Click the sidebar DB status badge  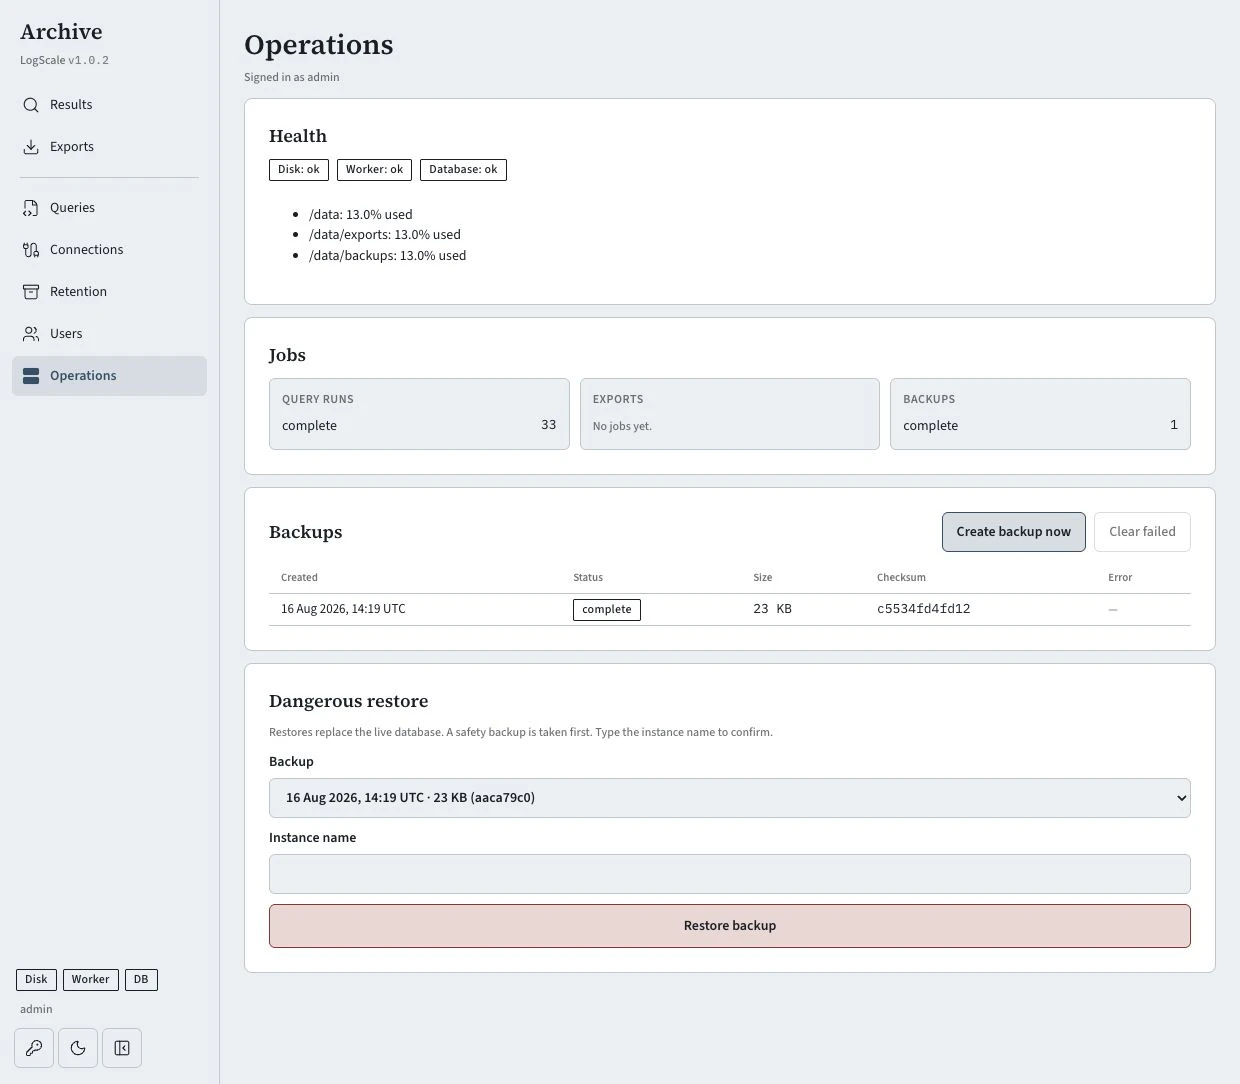click(x=141, y=980)
